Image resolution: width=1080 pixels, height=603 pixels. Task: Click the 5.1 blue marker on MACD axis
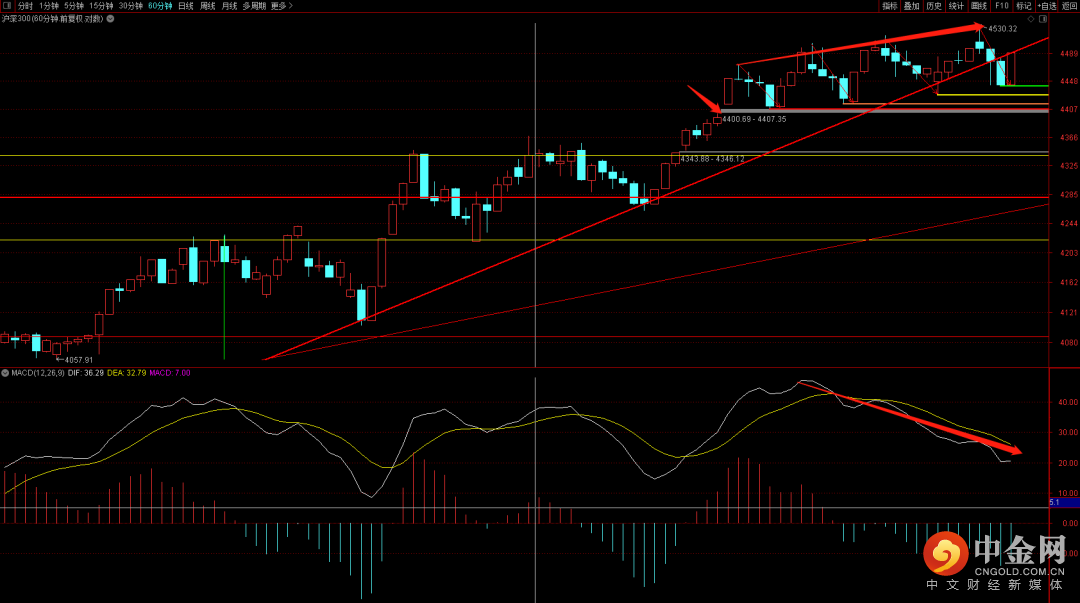pos(1063,502)
